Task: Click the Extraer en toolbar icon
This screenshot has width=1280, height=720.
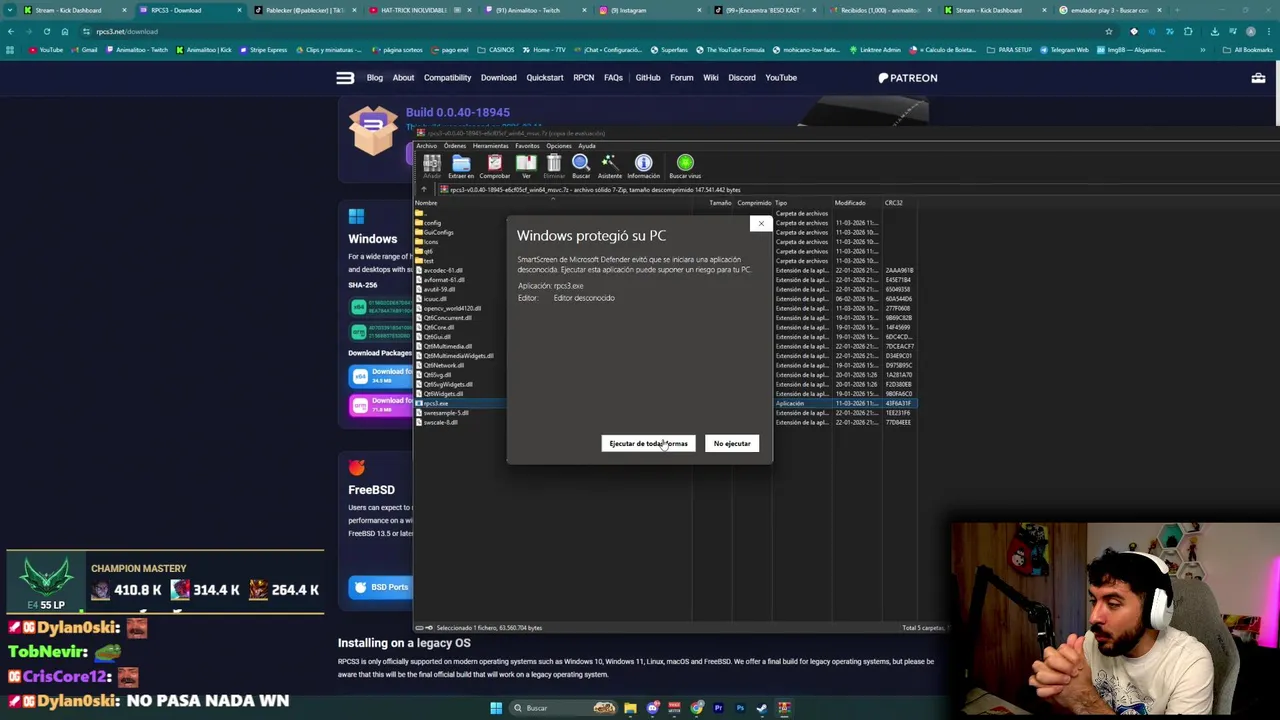Action: click(x=461, y=164)
